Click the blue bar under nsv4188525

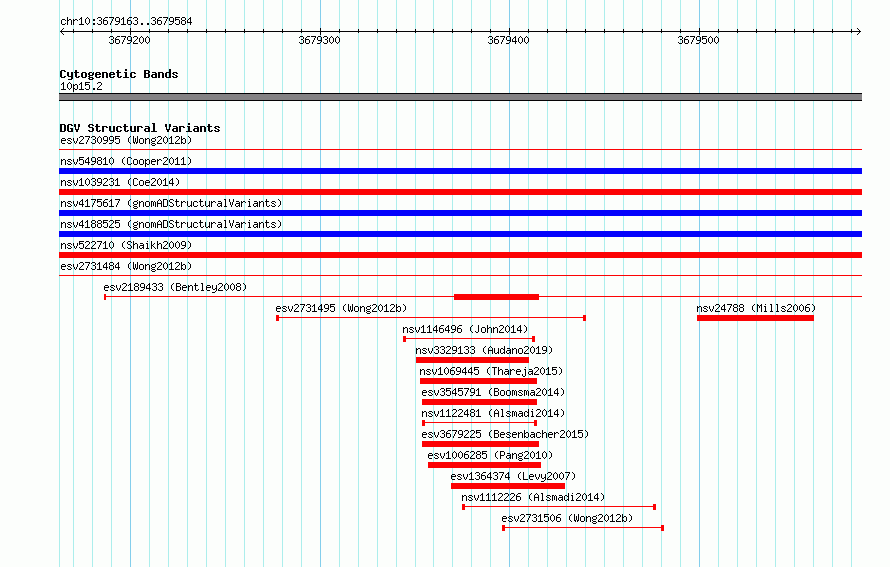pyautogui.click(x=460, y=234)
